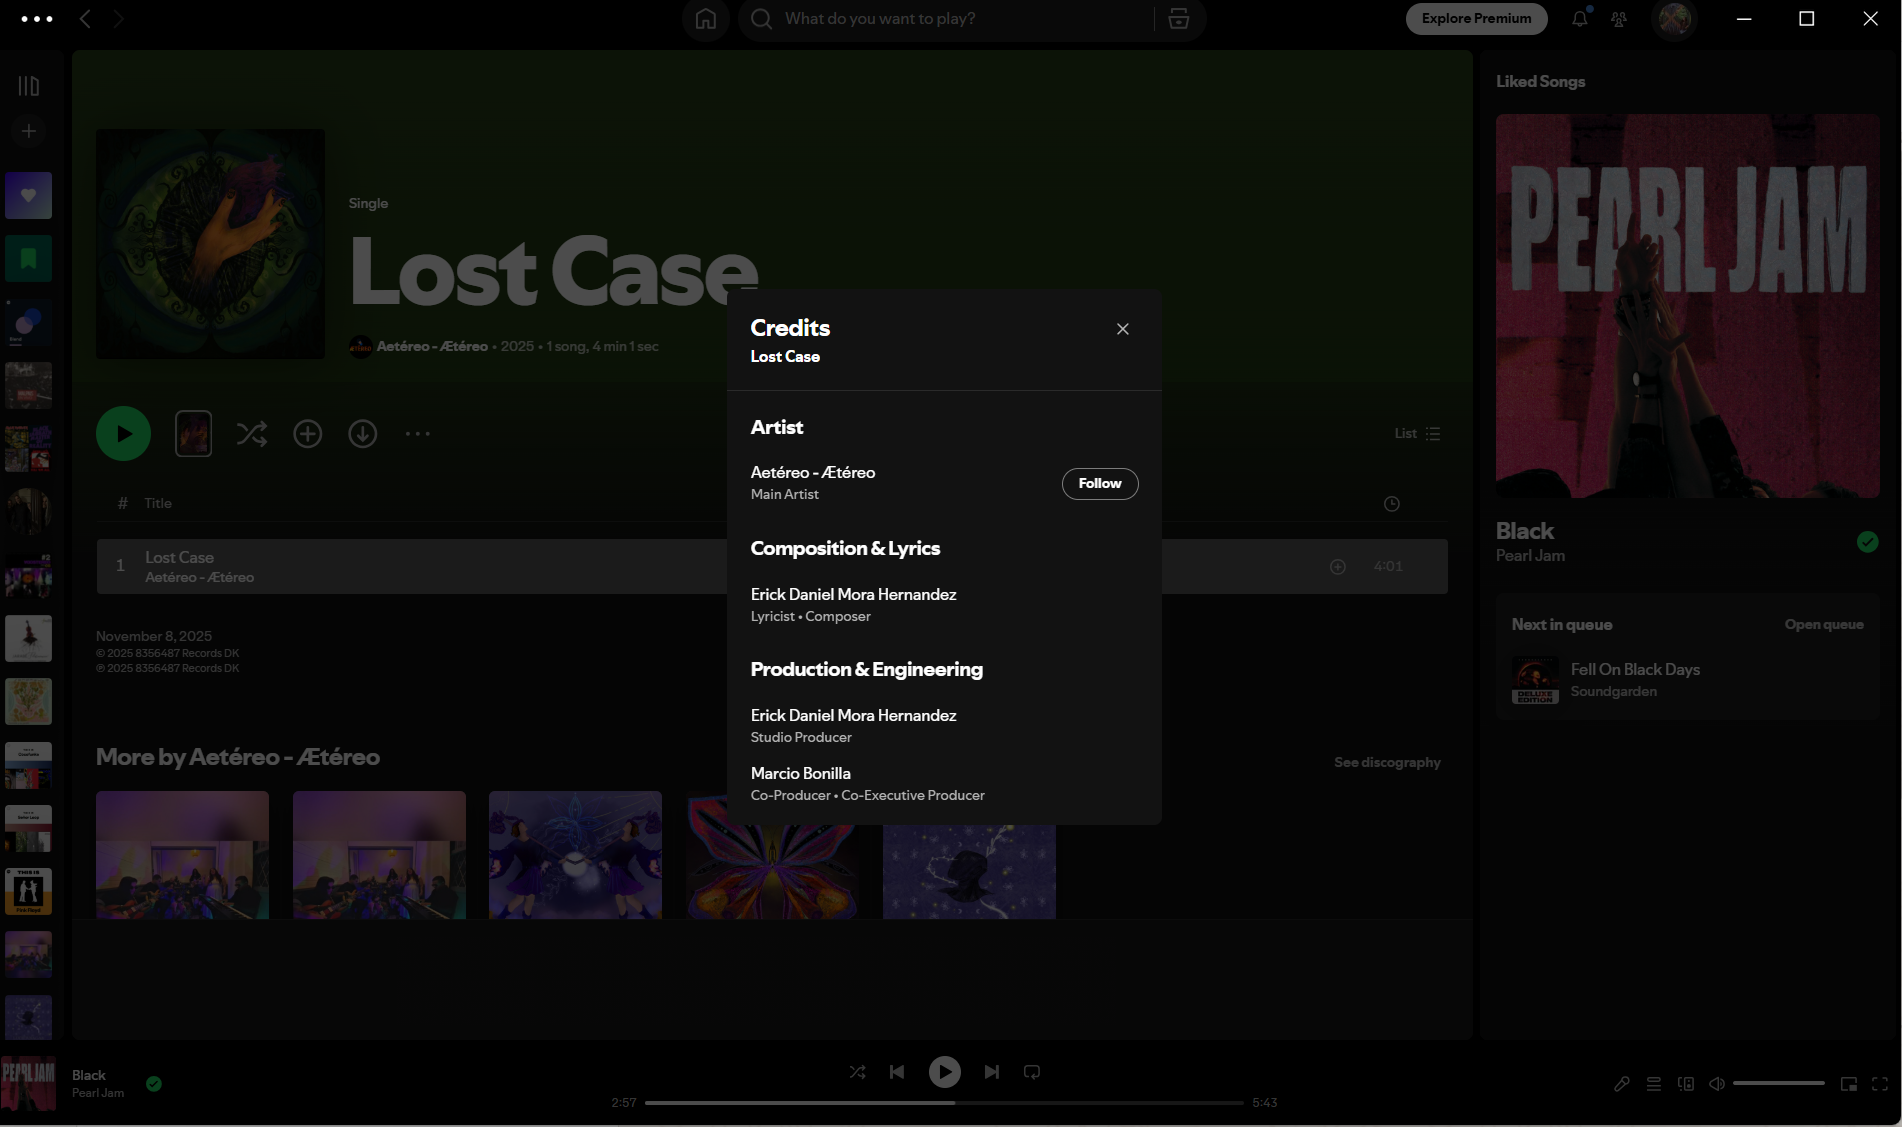Viewport: 1902px width, 1127px height.
Task: Click Aetéreo - Ætéreo name in Credits
Action: [x=813, y=472]
